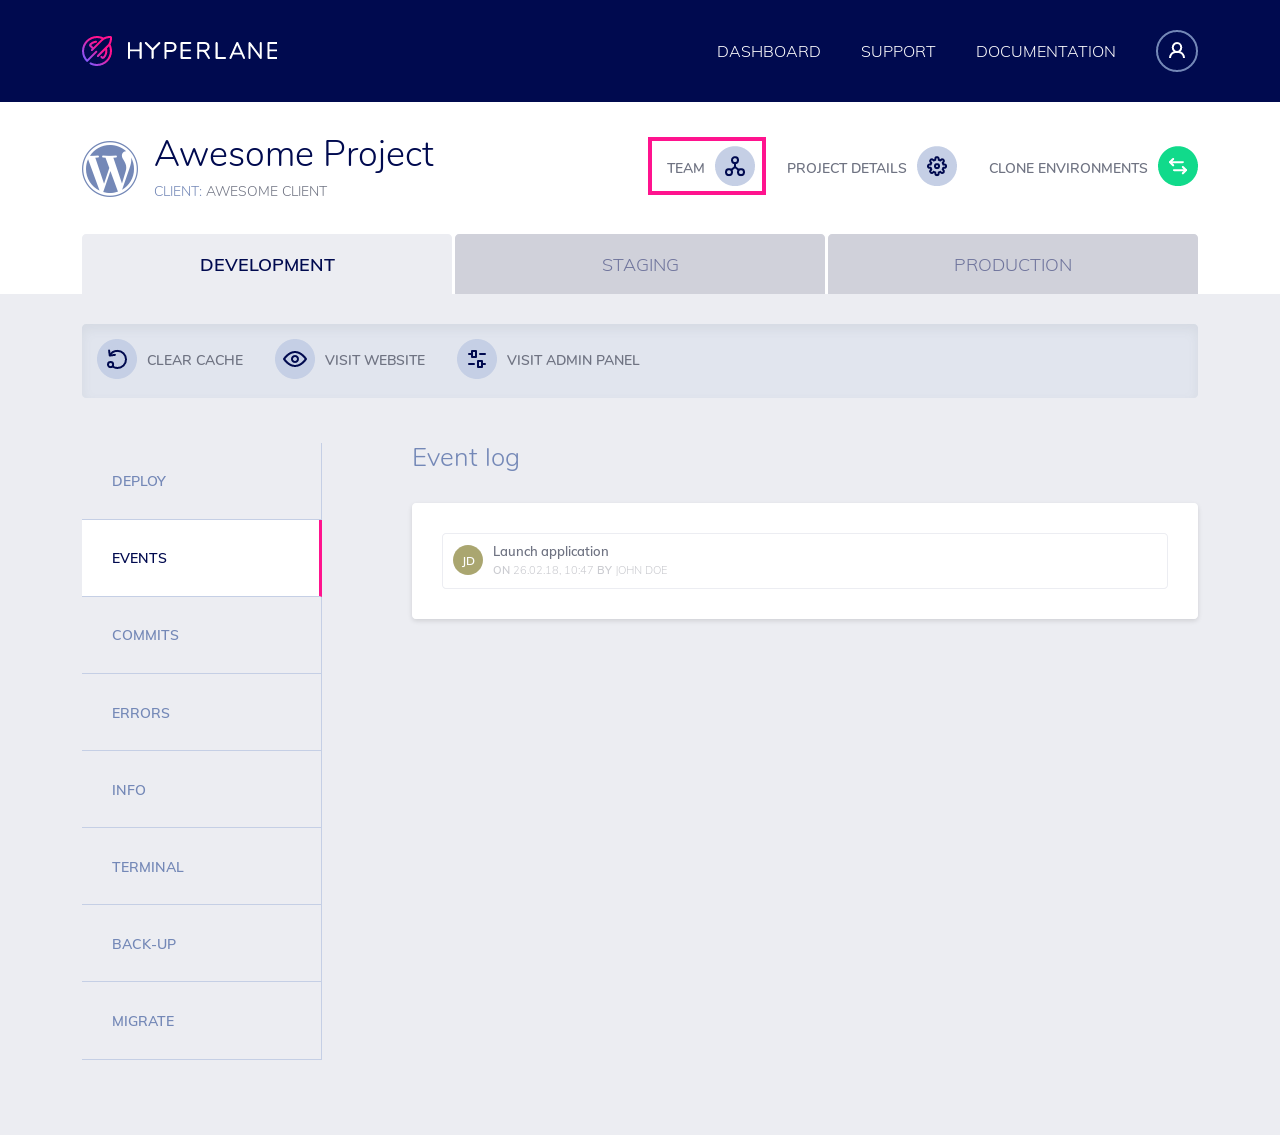
Task: Click CLEAR CACHE text button
Action: pos(195,360)
